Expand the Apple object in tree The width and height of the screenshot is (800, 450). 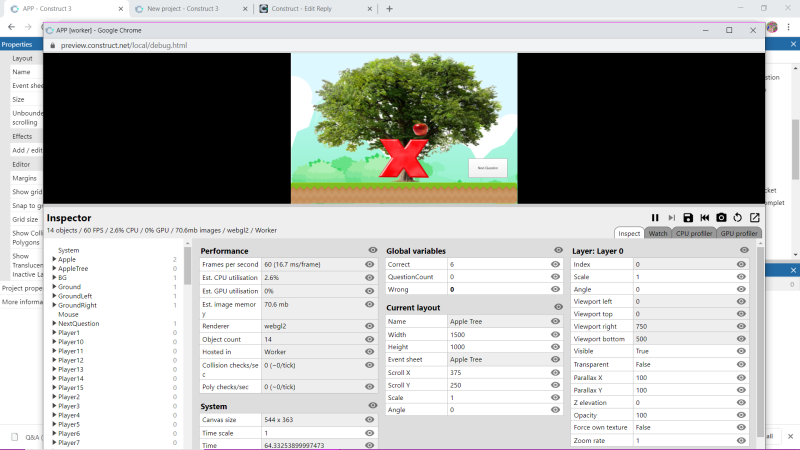(54, 259)
